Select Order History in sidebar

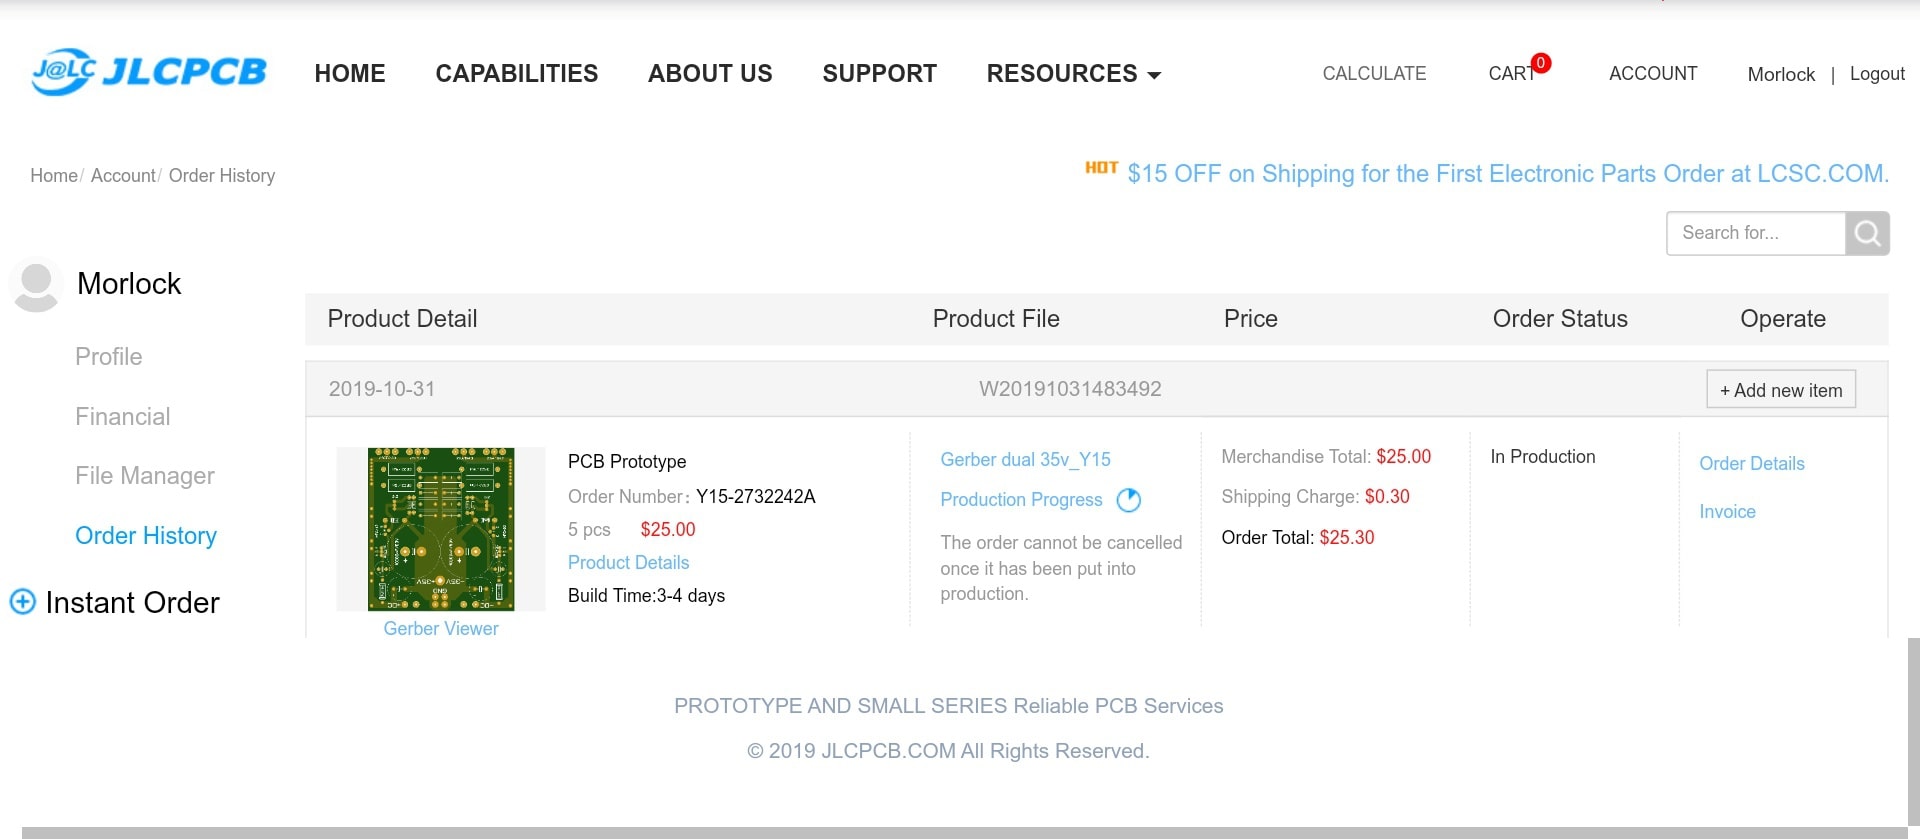click(x=146, y=536)
